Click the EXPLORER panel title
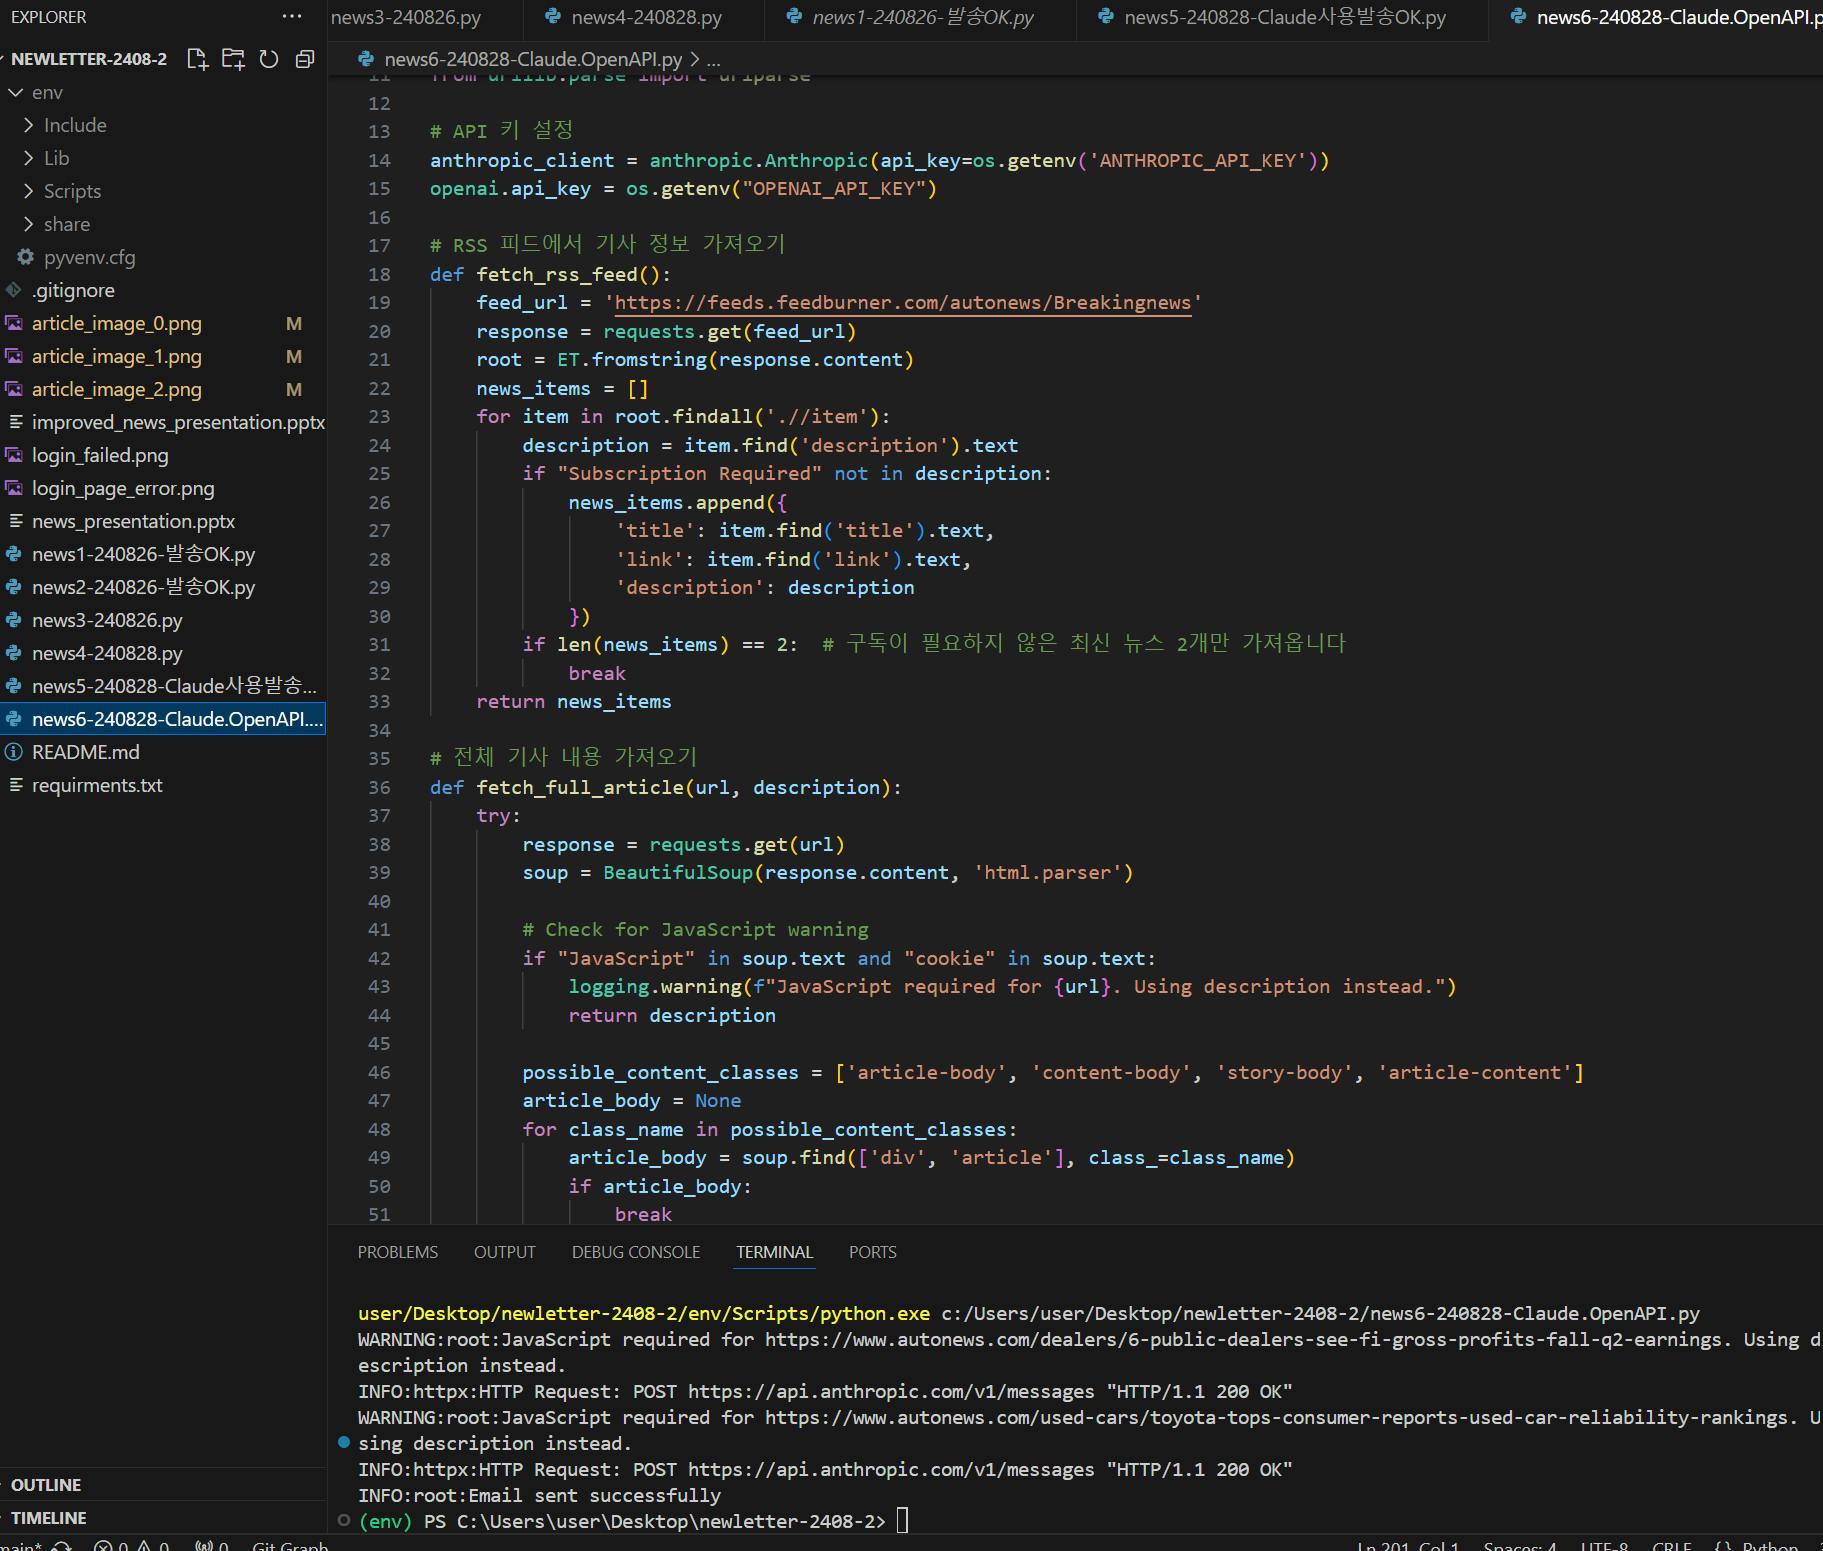The width and height of the screenshot is (1823, 1551). [48, 17]
